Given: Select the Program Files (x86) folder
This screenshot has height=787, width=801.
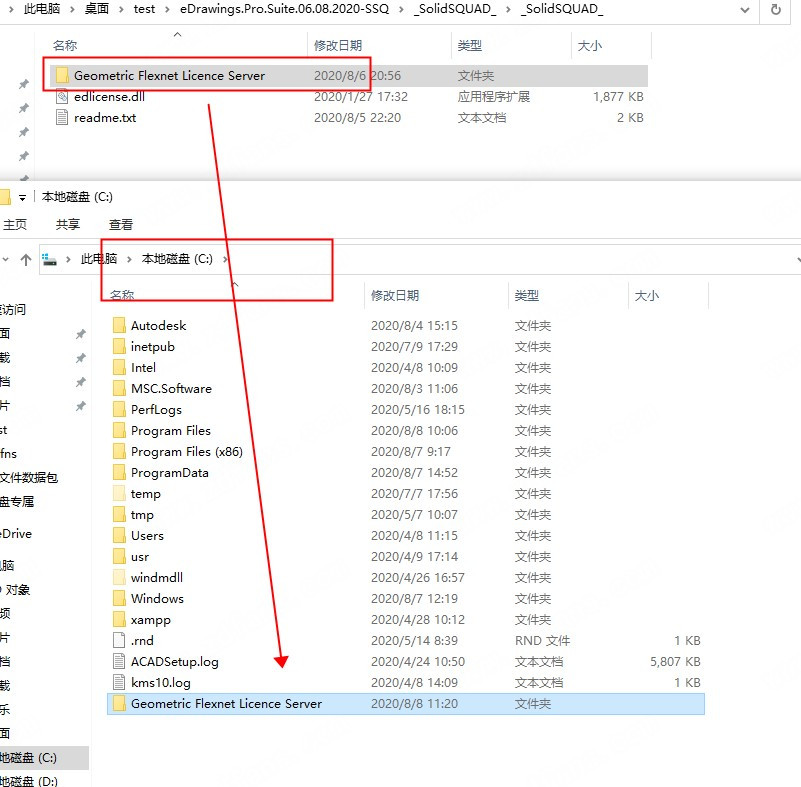Looking at the screenshot, I should (x=408, y=451).
